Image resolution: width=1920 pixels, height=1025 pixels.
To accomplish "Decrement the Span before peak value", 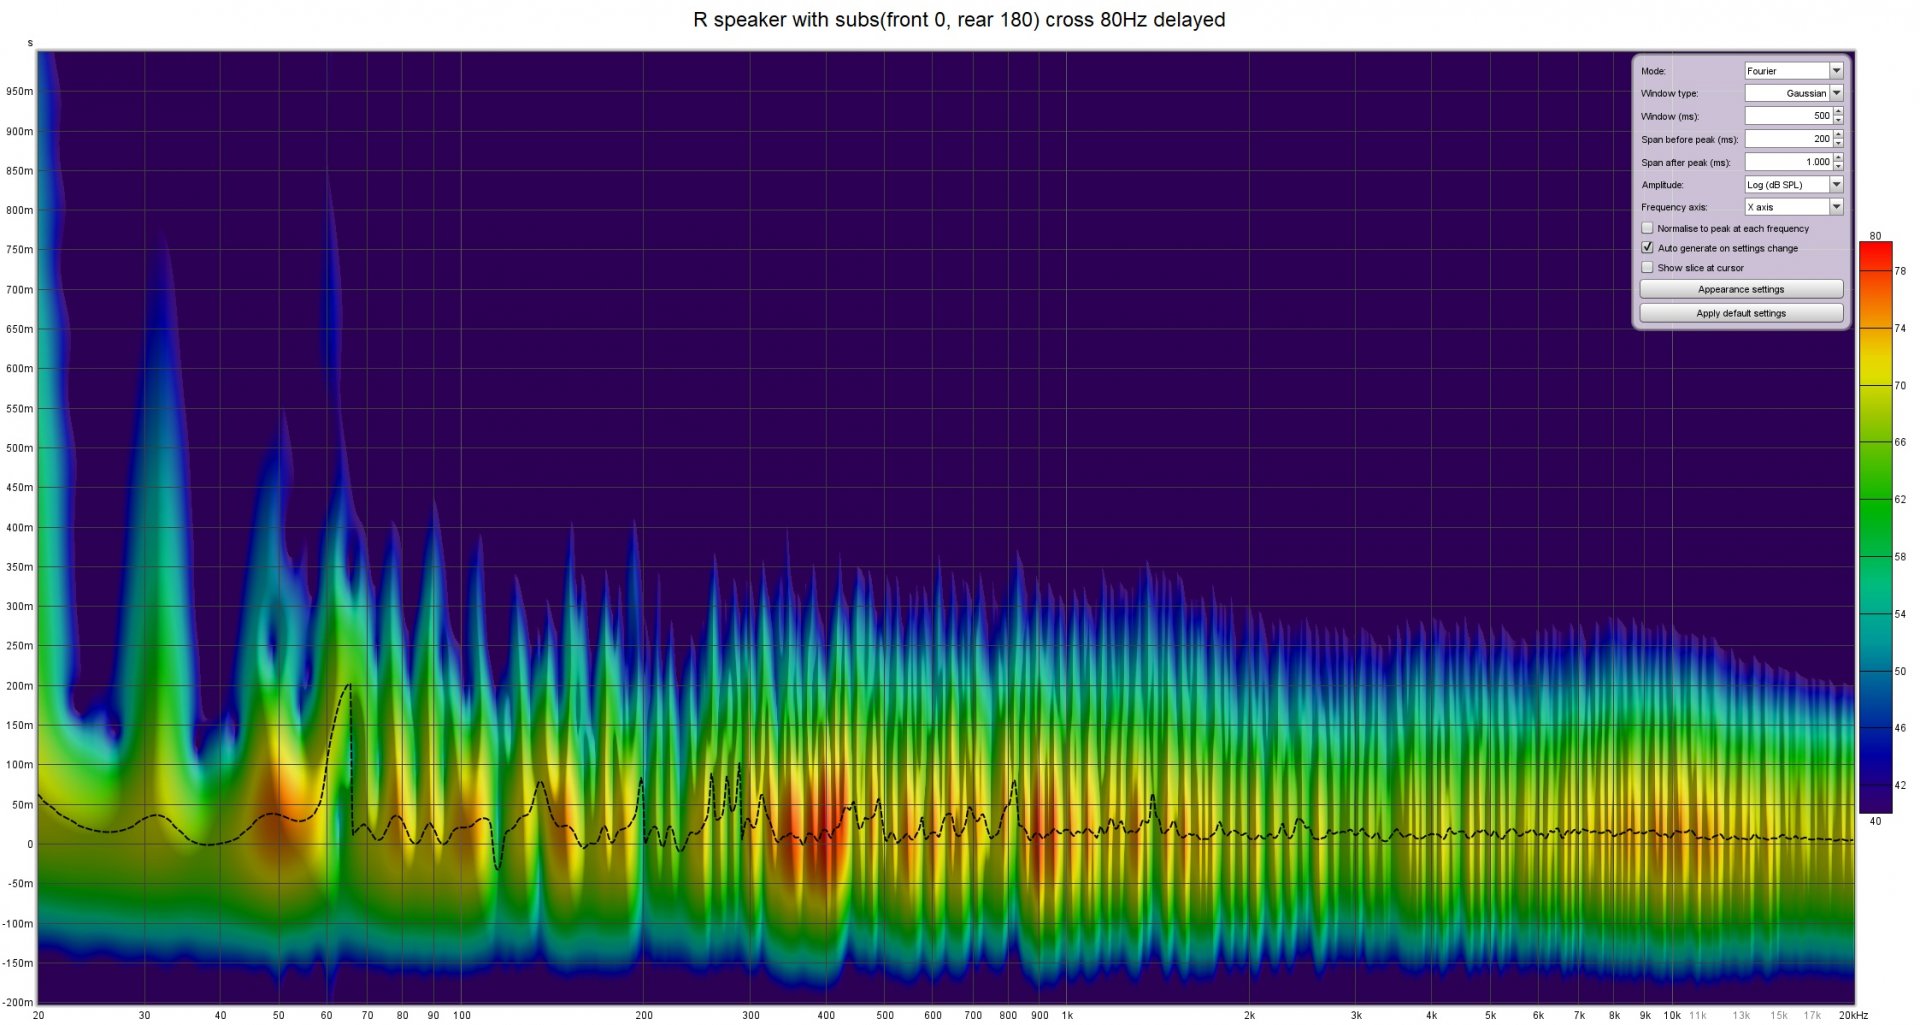I will click(x=1838, y=143).
